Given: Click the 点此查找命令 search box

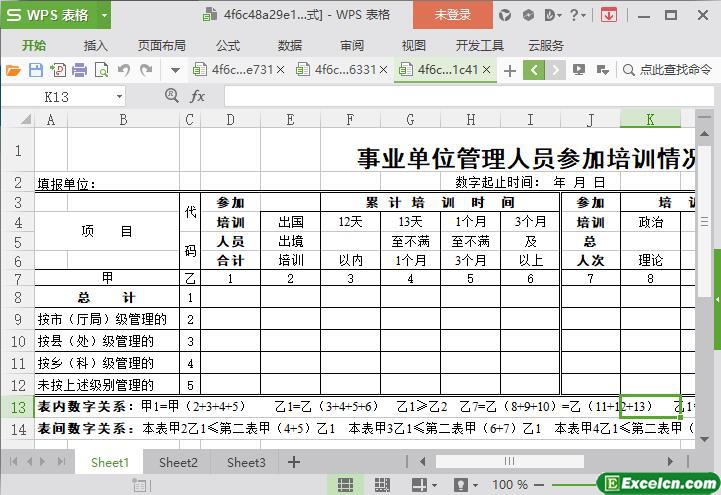Looking at the screenshot, I should tap(666, 70).
